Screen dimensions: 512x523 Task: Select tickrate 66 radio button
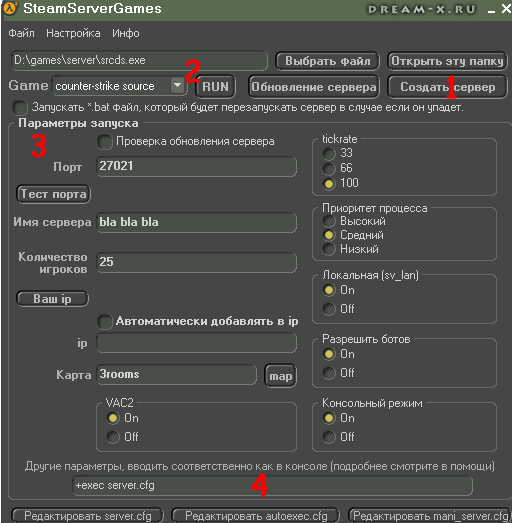click(x=329, y=168)
